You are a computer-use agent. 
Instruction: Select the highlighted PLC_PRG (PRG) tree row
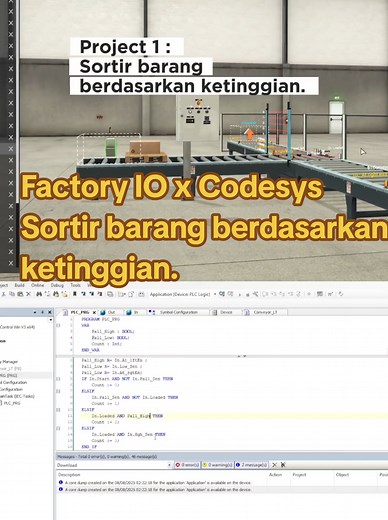26,375
